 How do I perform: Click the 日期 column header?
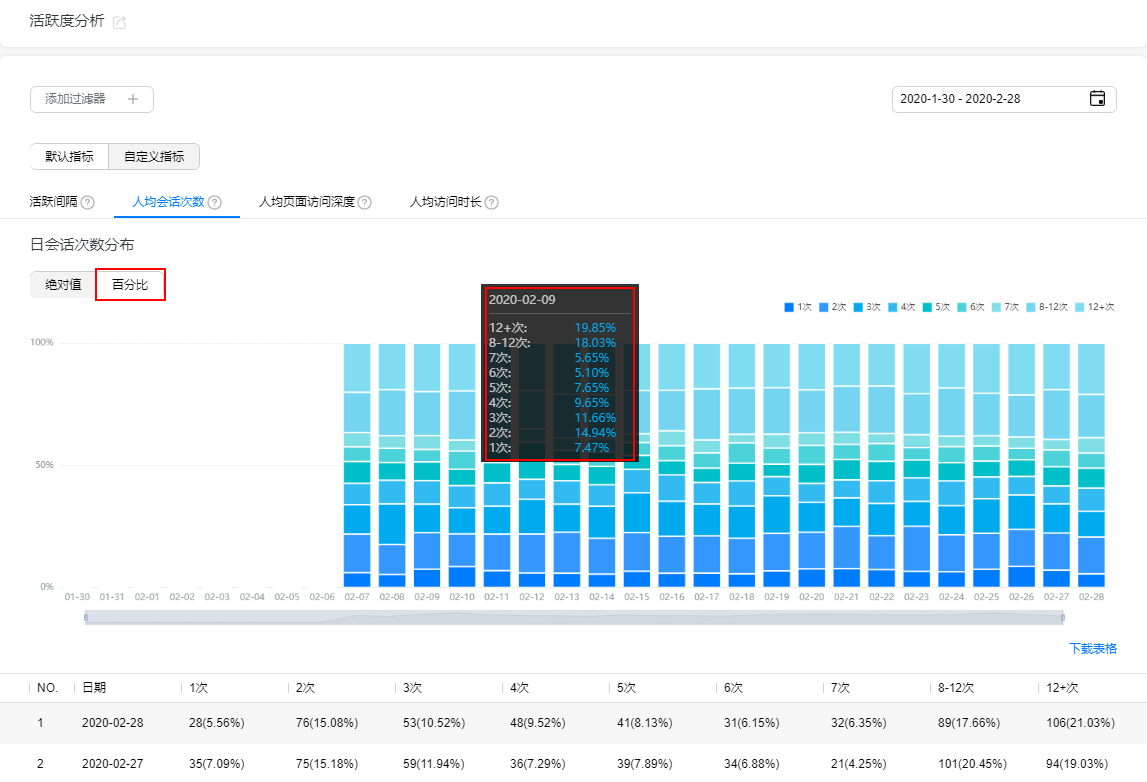(x=94, y=688)
